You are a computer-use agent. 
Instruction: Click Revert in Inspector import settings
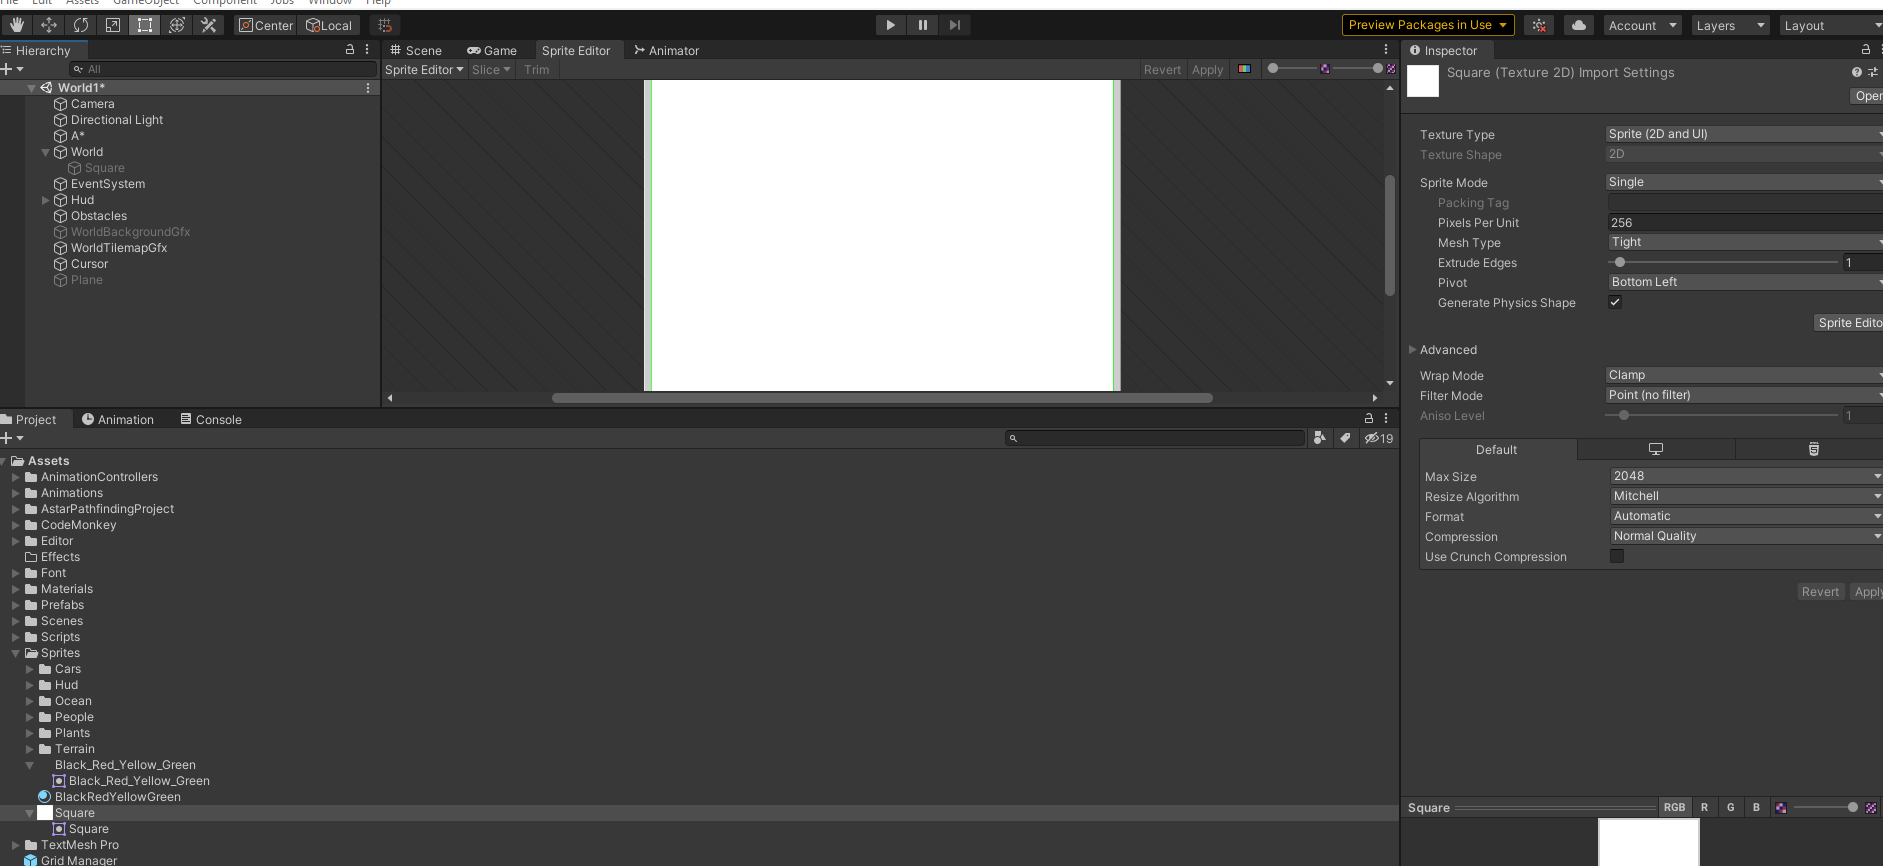point(1820,591)
